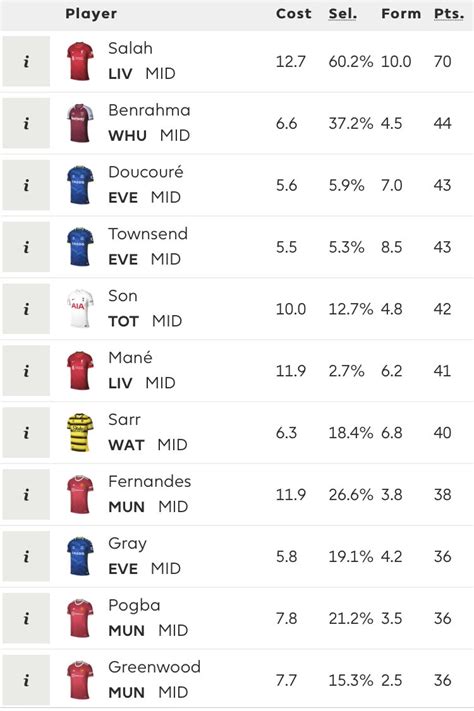Click Sarr's yellow Watford shirt image
The width and height of the screenshot is (474, 711).
(x=80, y=433)
